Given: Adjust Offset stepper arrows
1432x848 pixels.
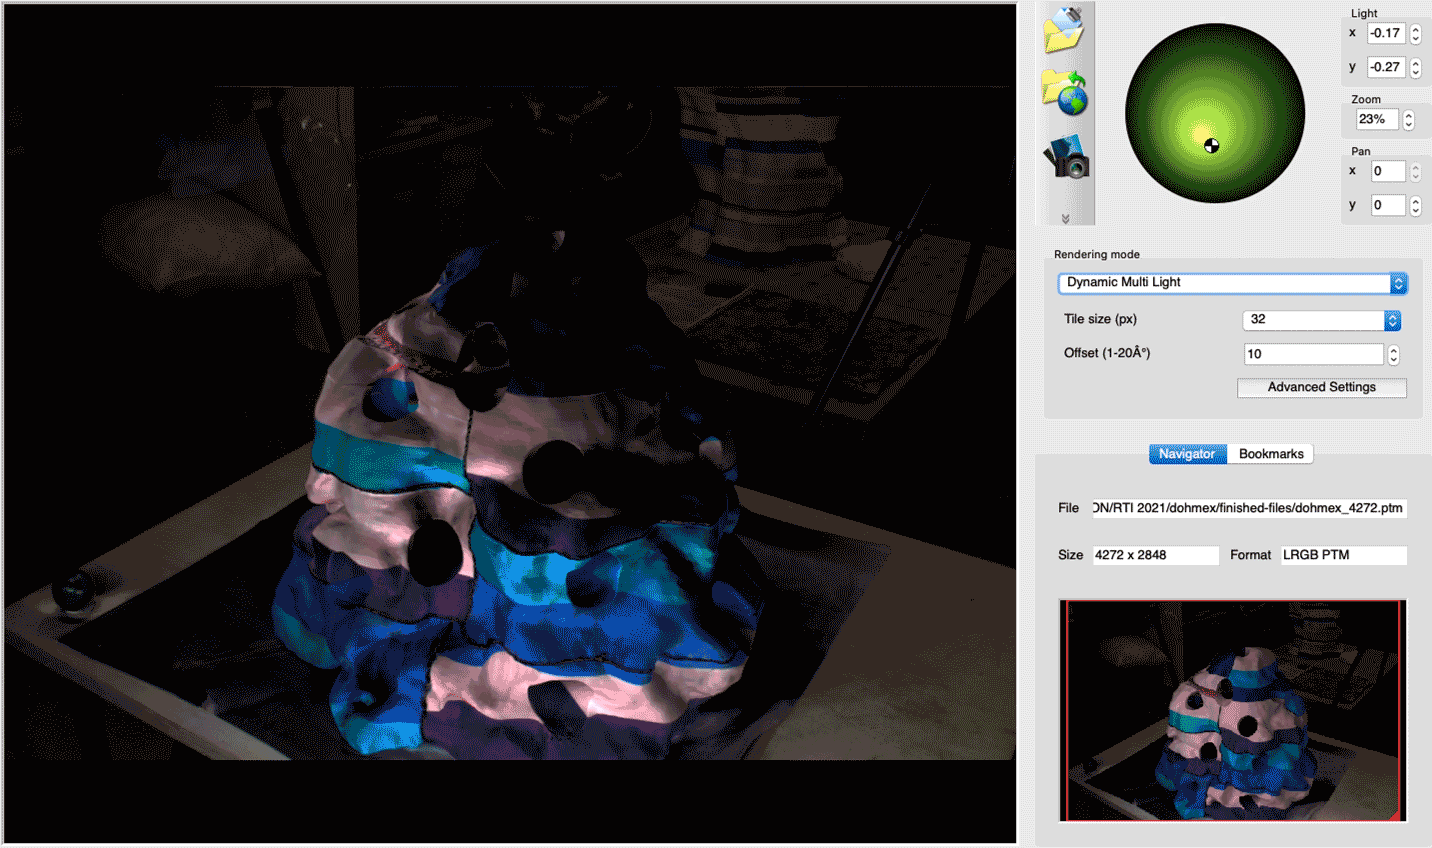Looking at the screenshot, I should tap(1393, 355).
